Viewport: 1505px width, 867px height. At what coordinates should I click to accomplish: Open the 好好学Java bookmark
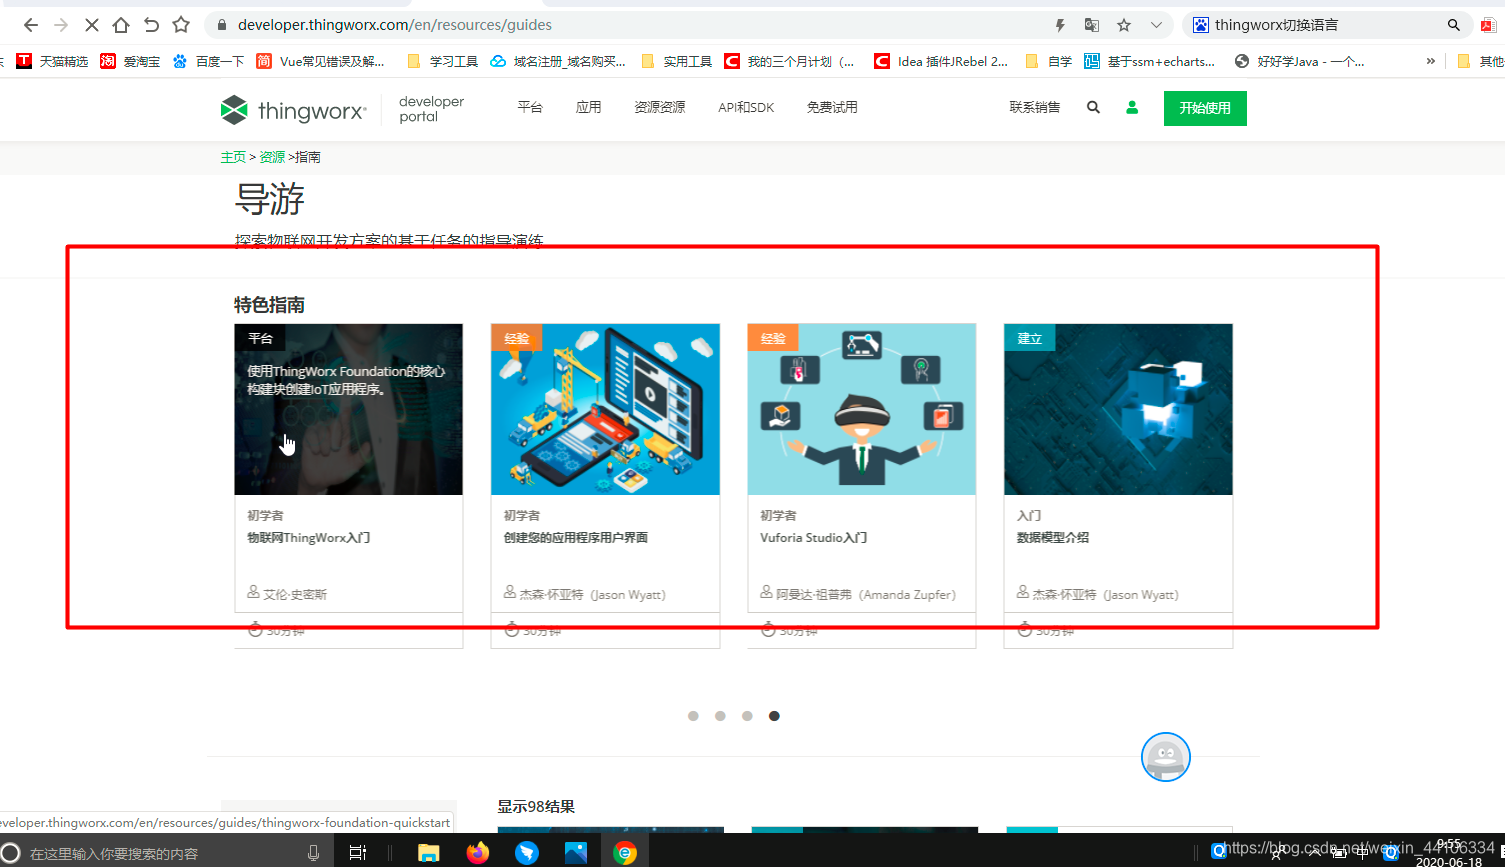(1300, 61)
